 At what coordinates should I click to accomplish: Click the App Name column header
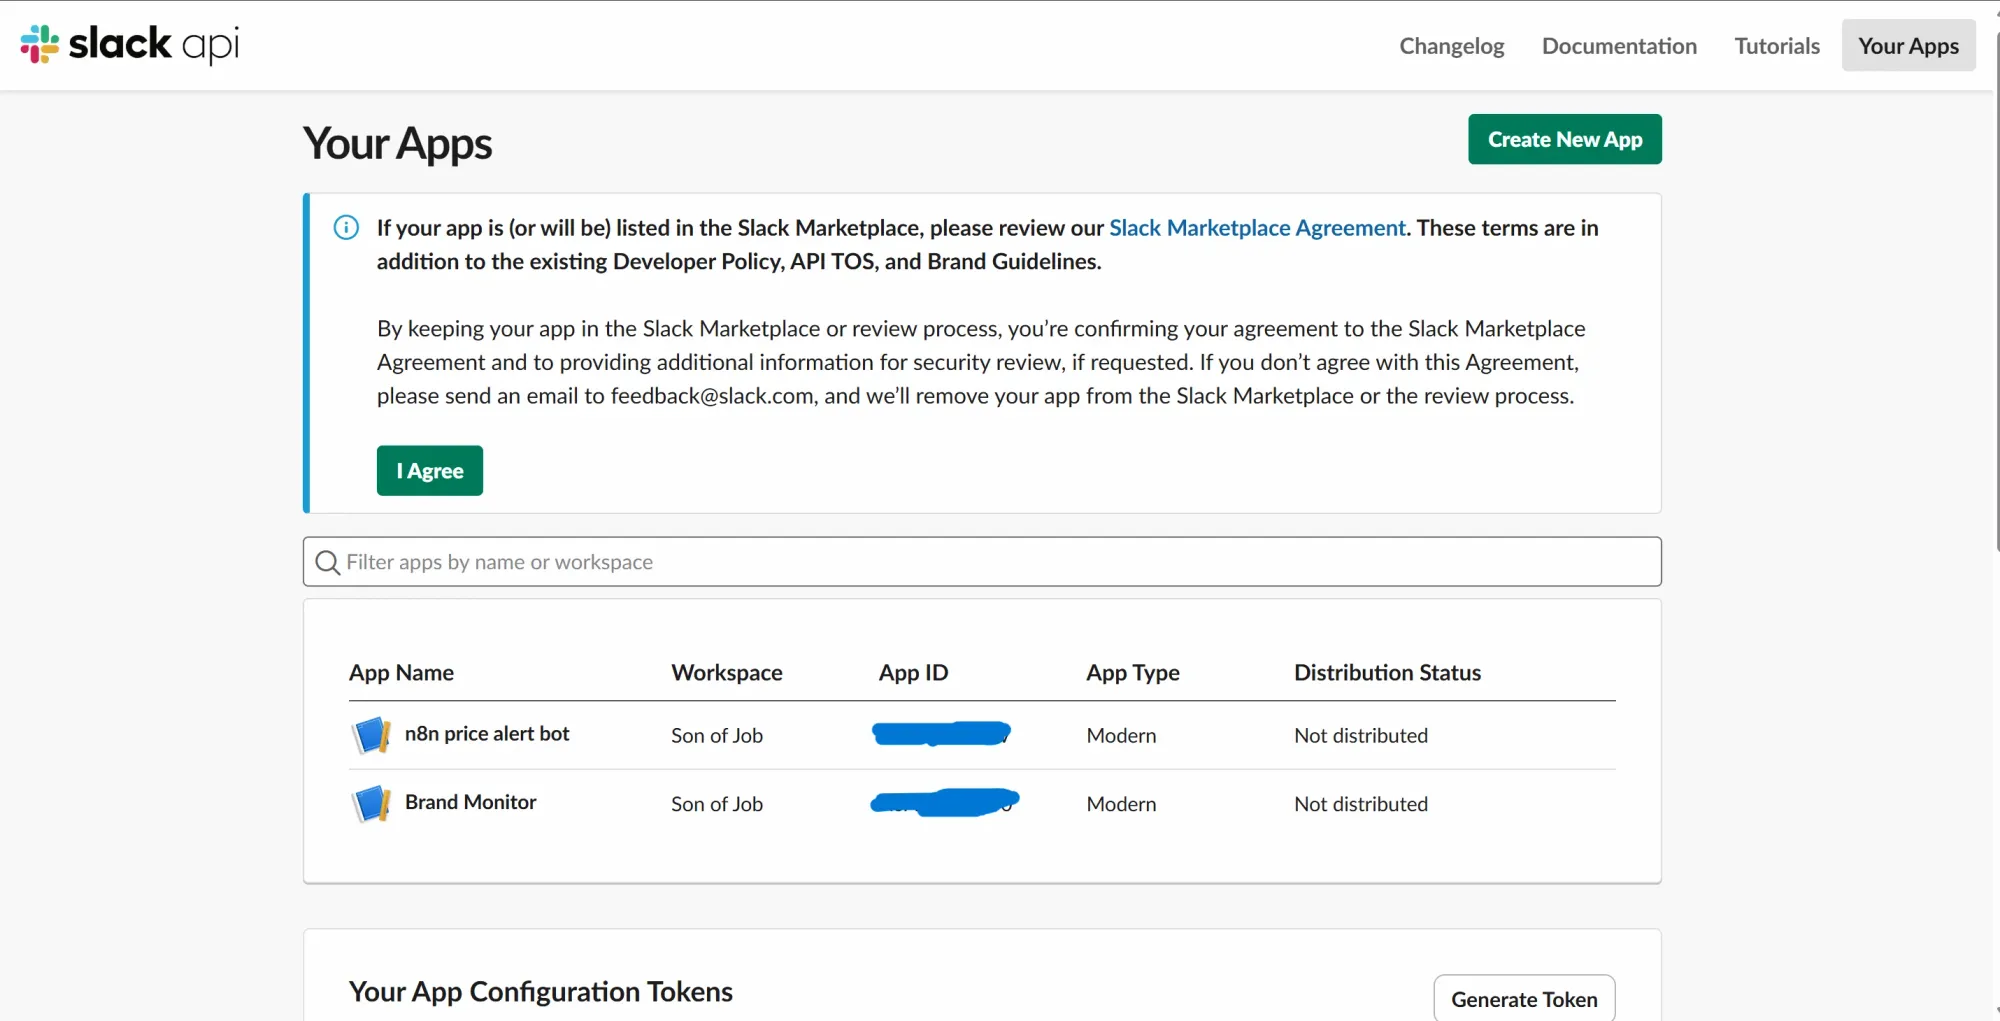[401, 673]
